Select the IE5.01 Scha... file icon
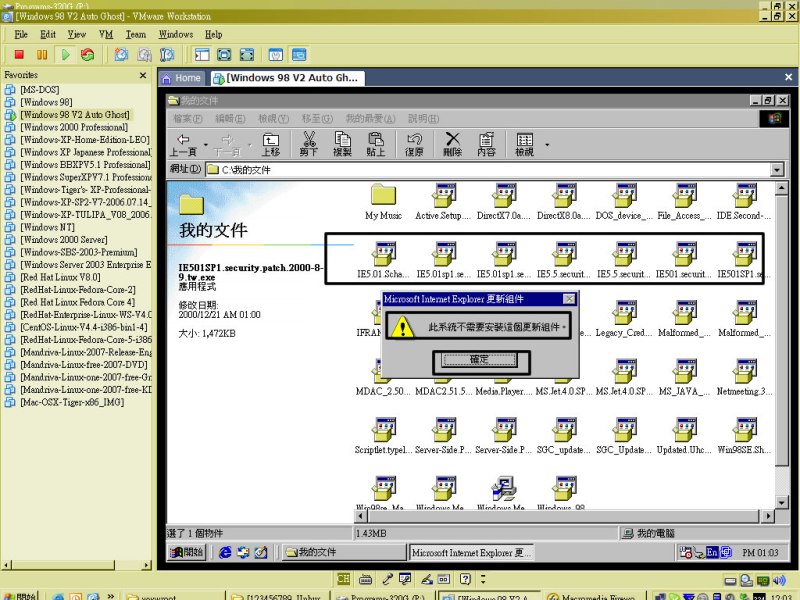800x600 pixels. (x=384, y=261)
